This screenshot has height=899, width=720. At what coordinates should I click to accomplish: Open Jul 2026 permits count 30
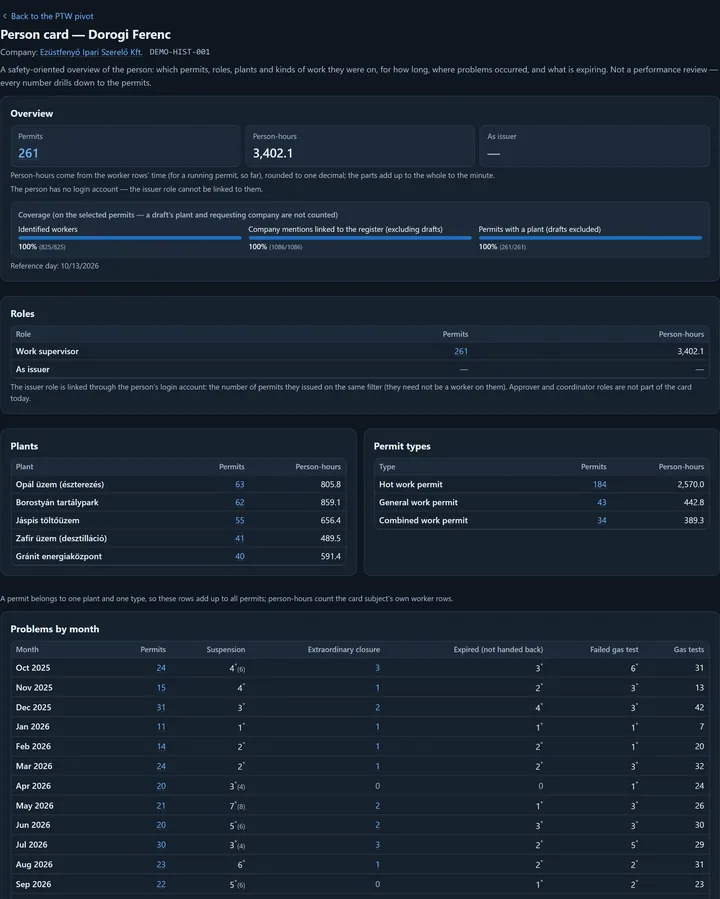161,845
